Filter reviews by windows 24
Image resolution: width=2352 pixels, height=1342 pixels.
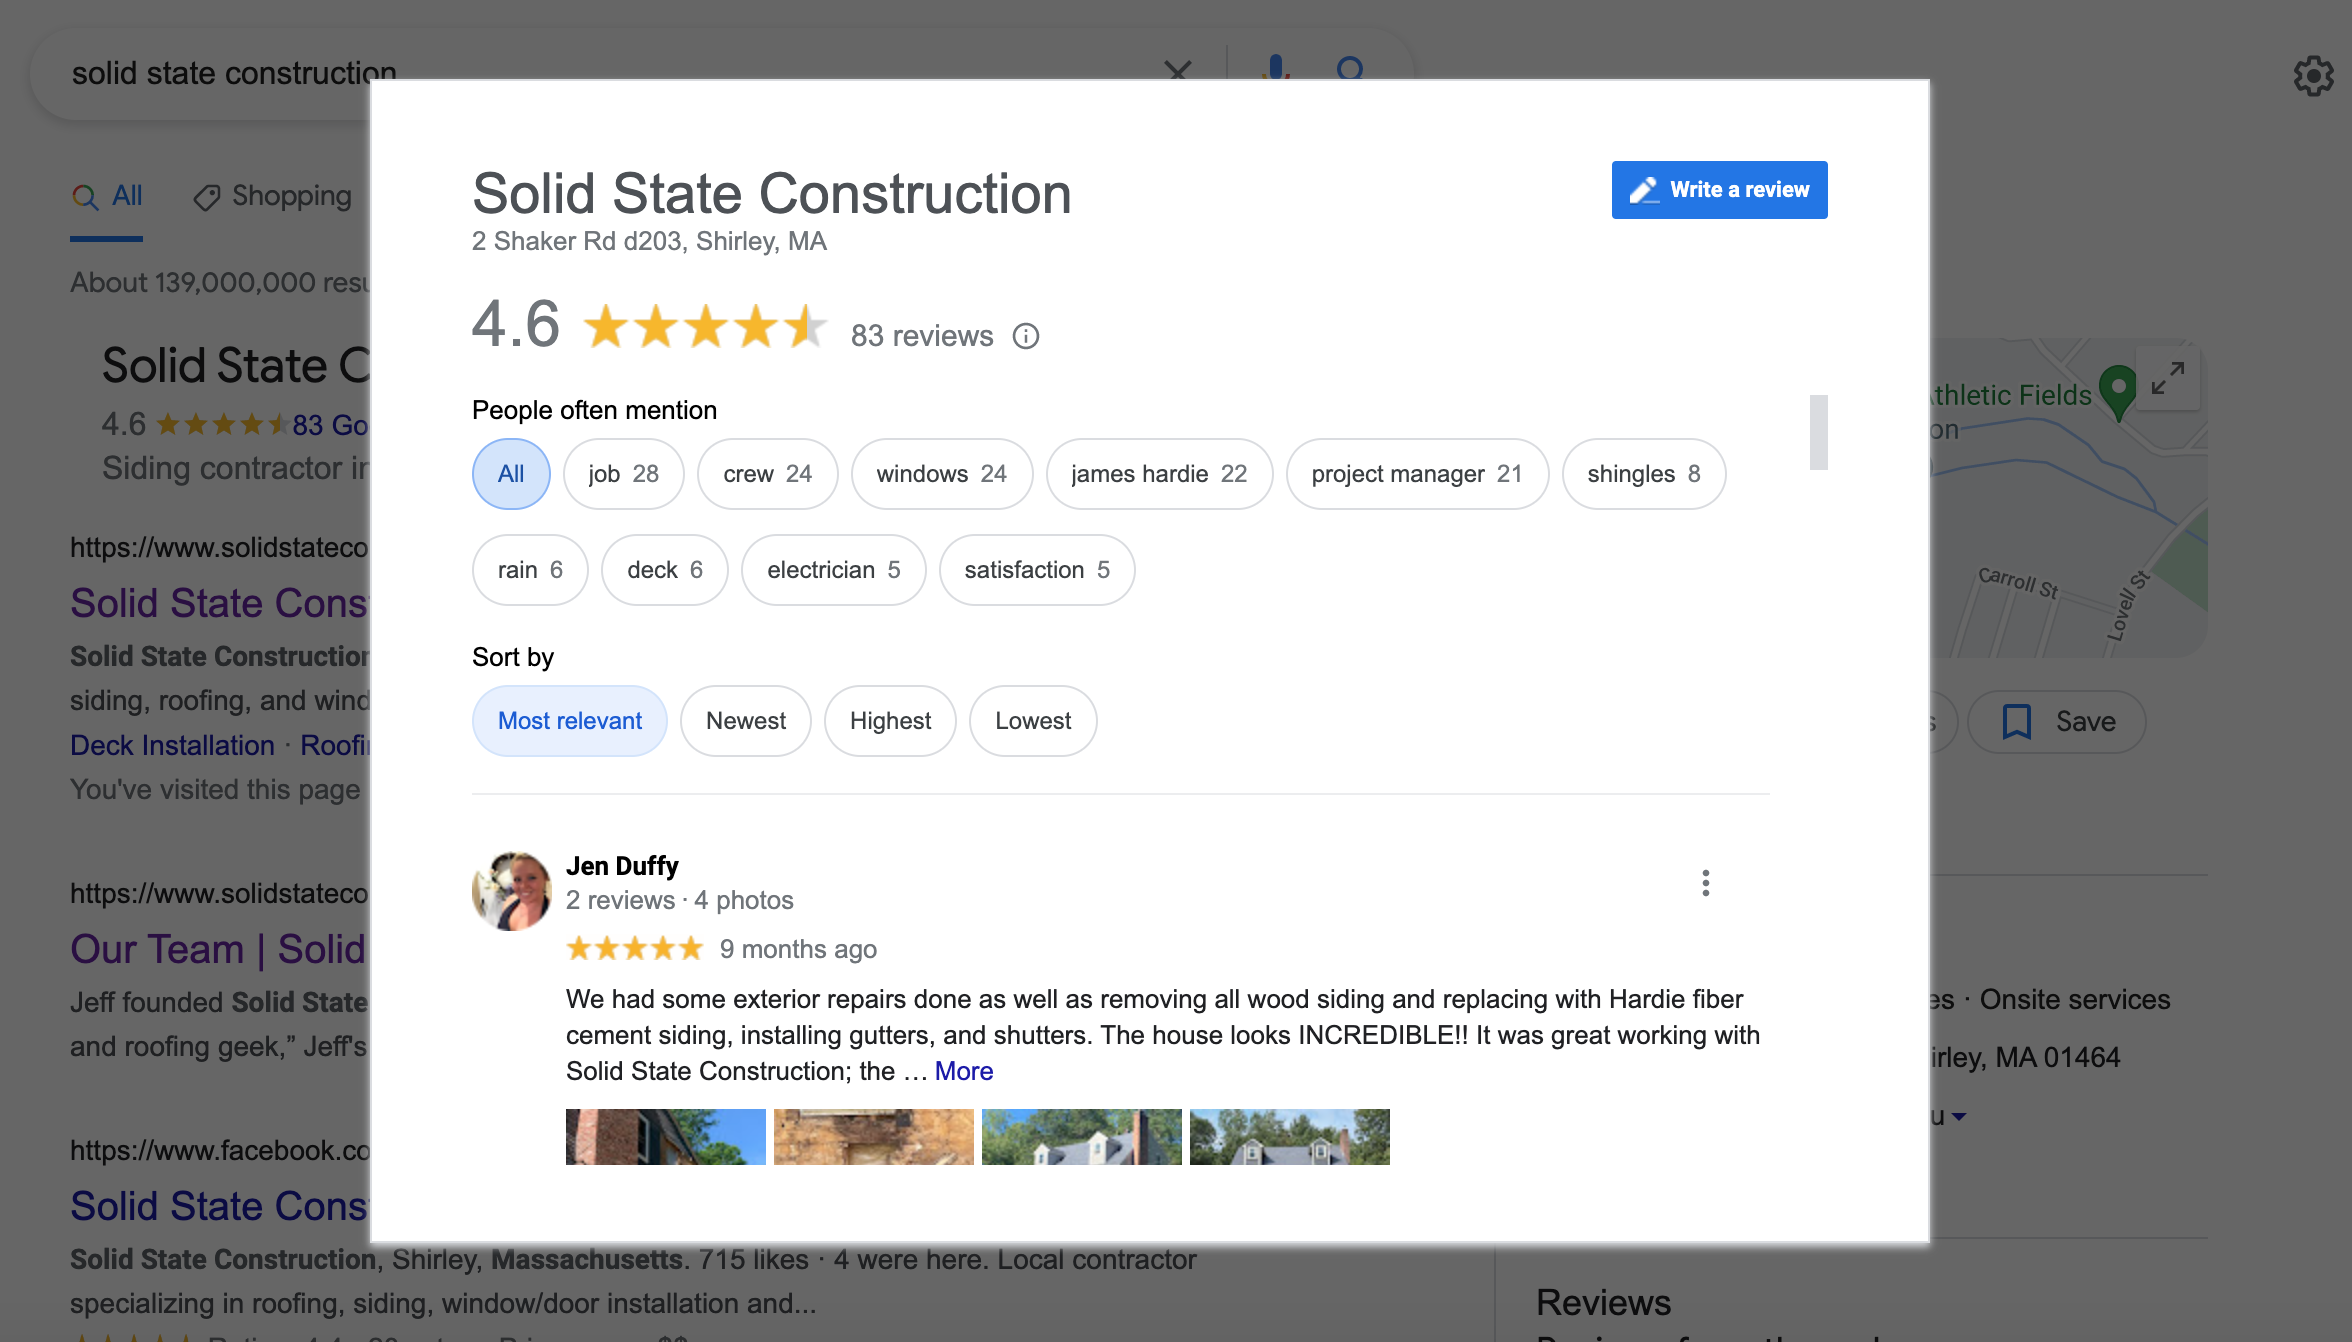942,474
